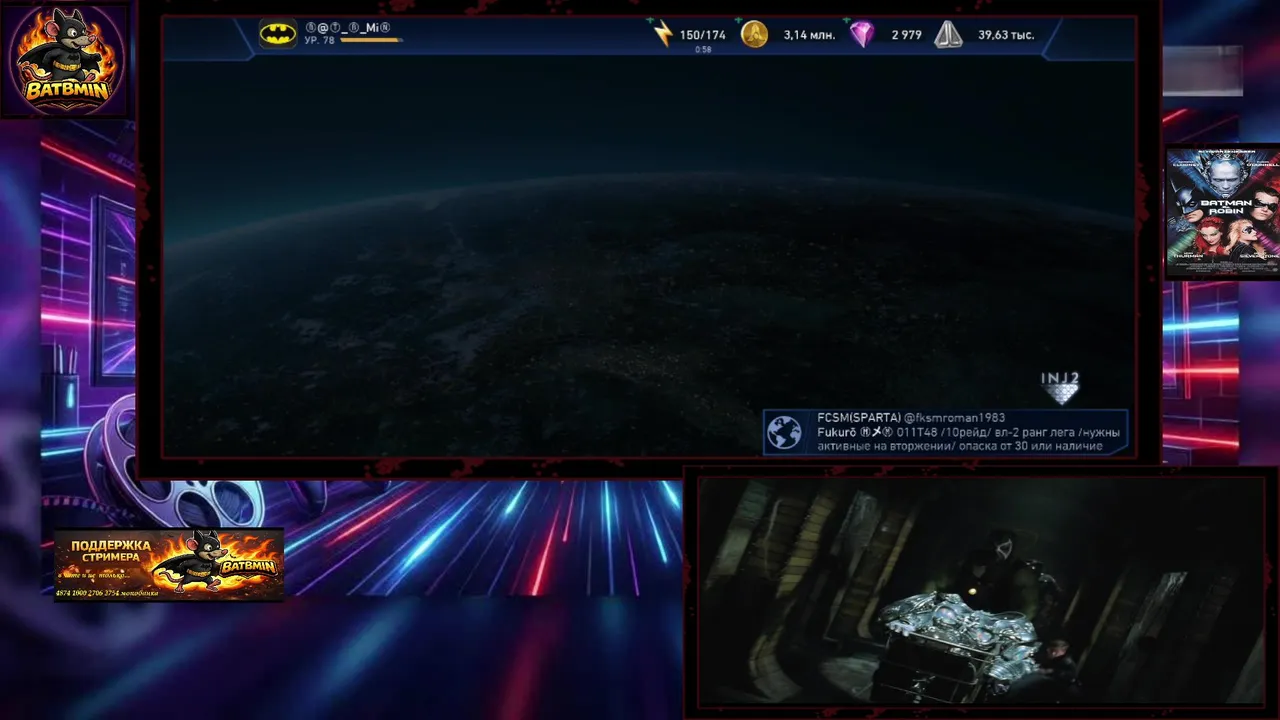Open the Batman & Robin movie poster
Viewport: 1280px width, 720px height.
coord(1223,212)
